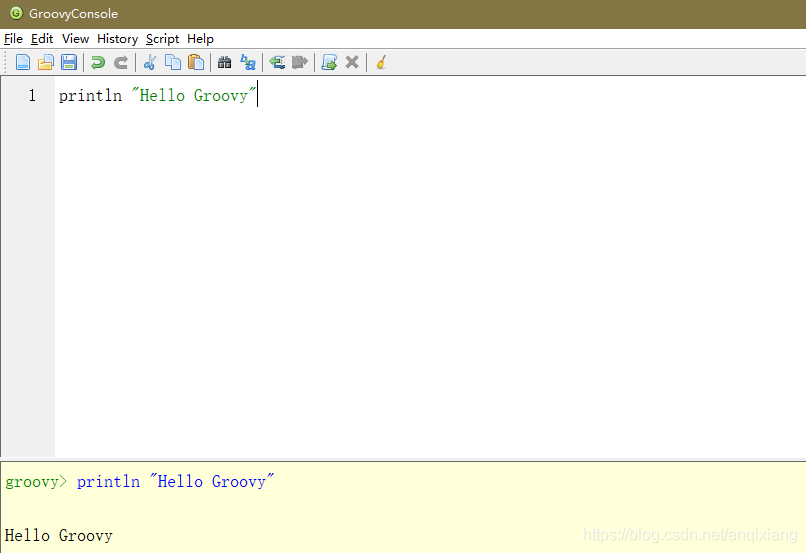Click the gray Redo arrow icon
806x553 pixels.
point(121,62)
